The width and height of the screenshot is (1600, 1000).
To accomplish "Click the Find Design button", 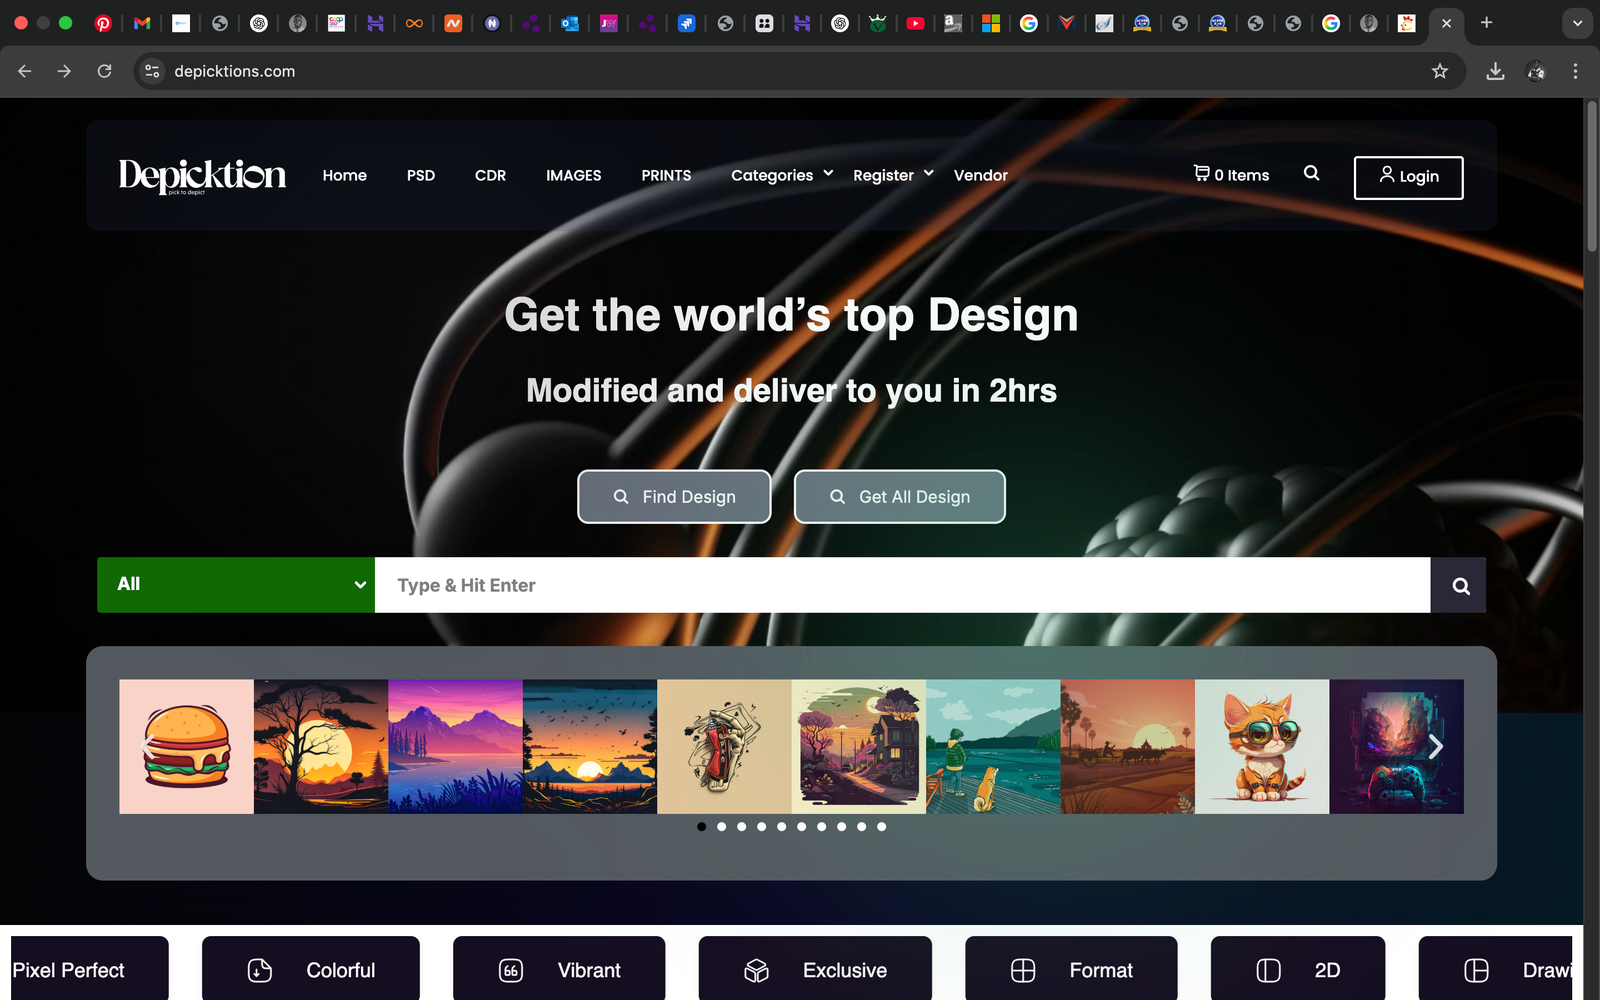I will (674, 496).
